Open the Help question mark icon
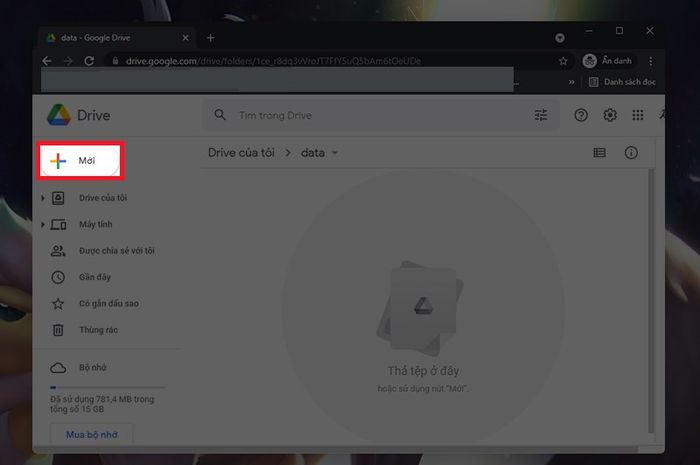Screen dimensions: 700x465 coord(581,115)
